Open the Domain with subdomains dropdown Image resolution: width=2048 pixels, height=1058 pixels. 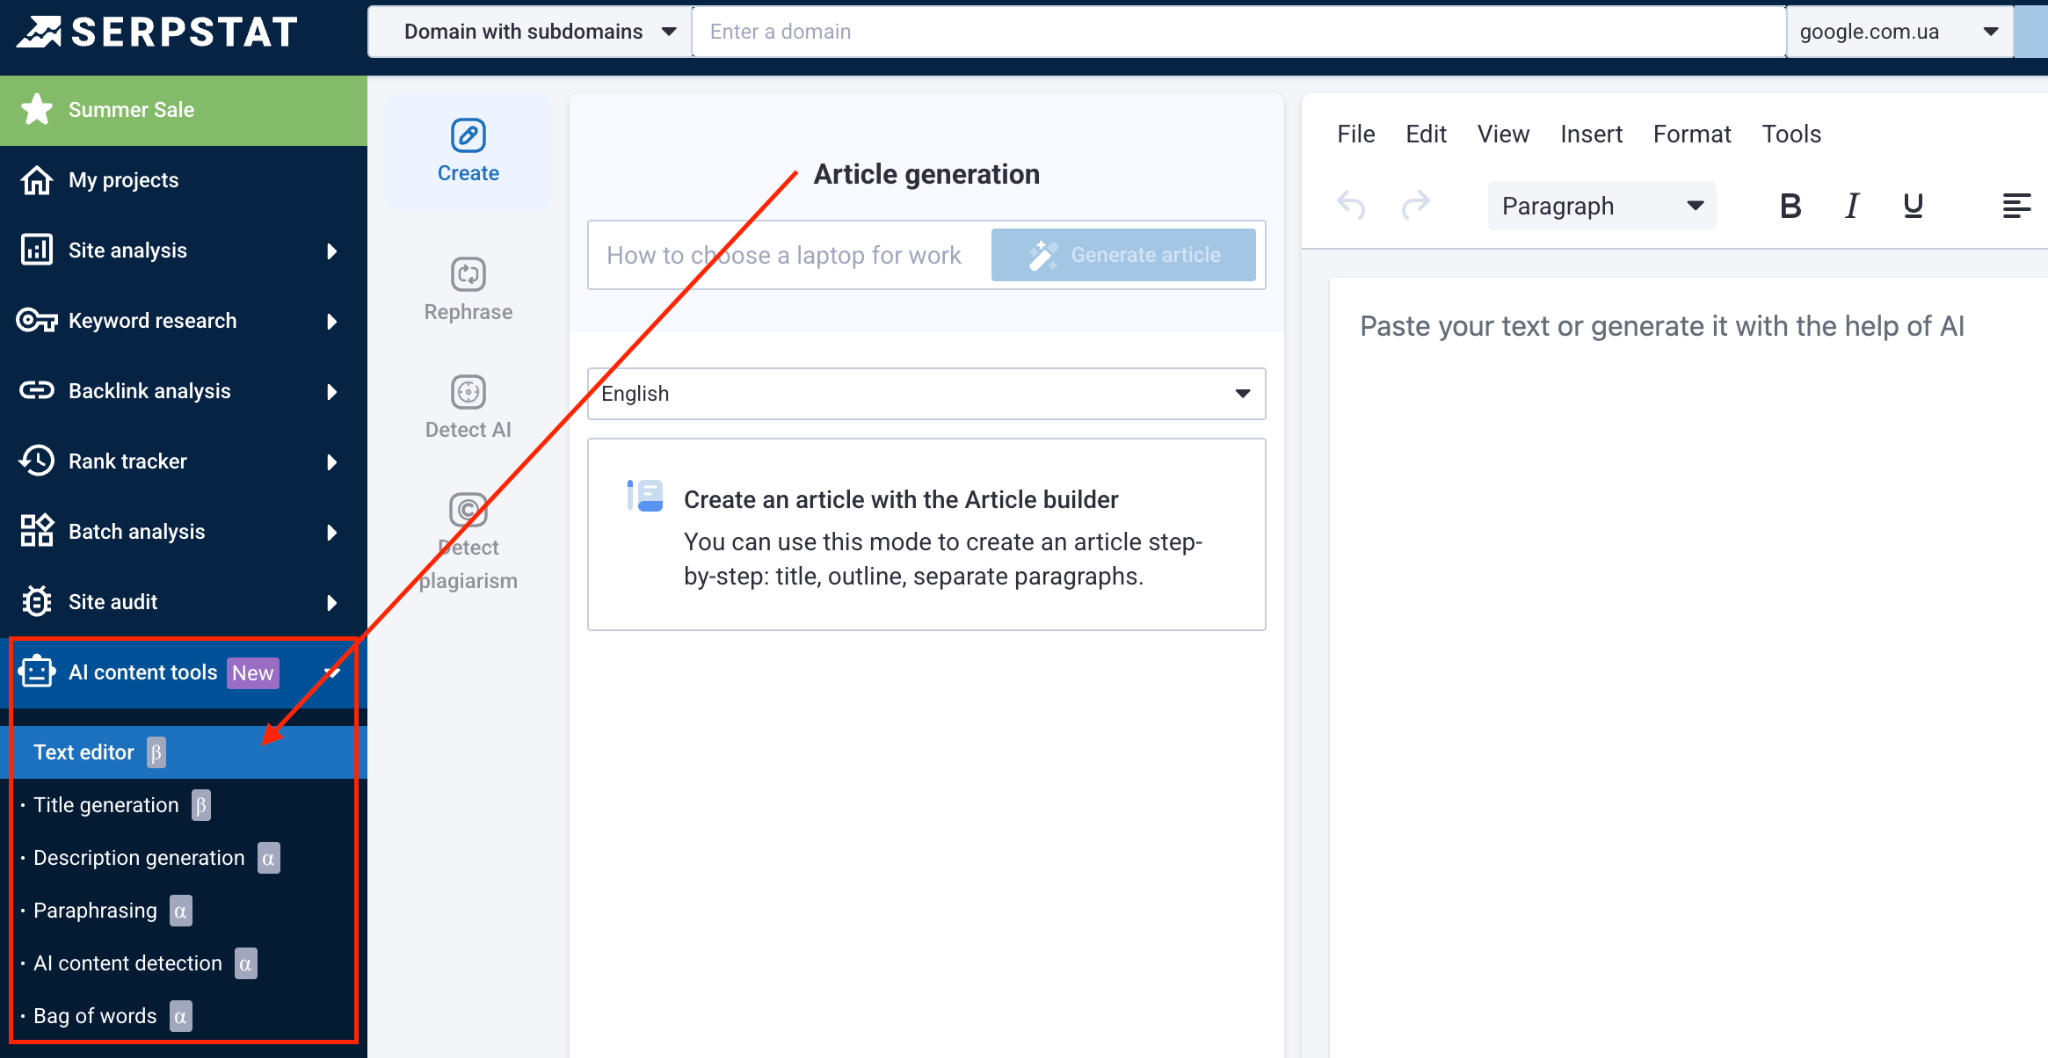(530, 31)
